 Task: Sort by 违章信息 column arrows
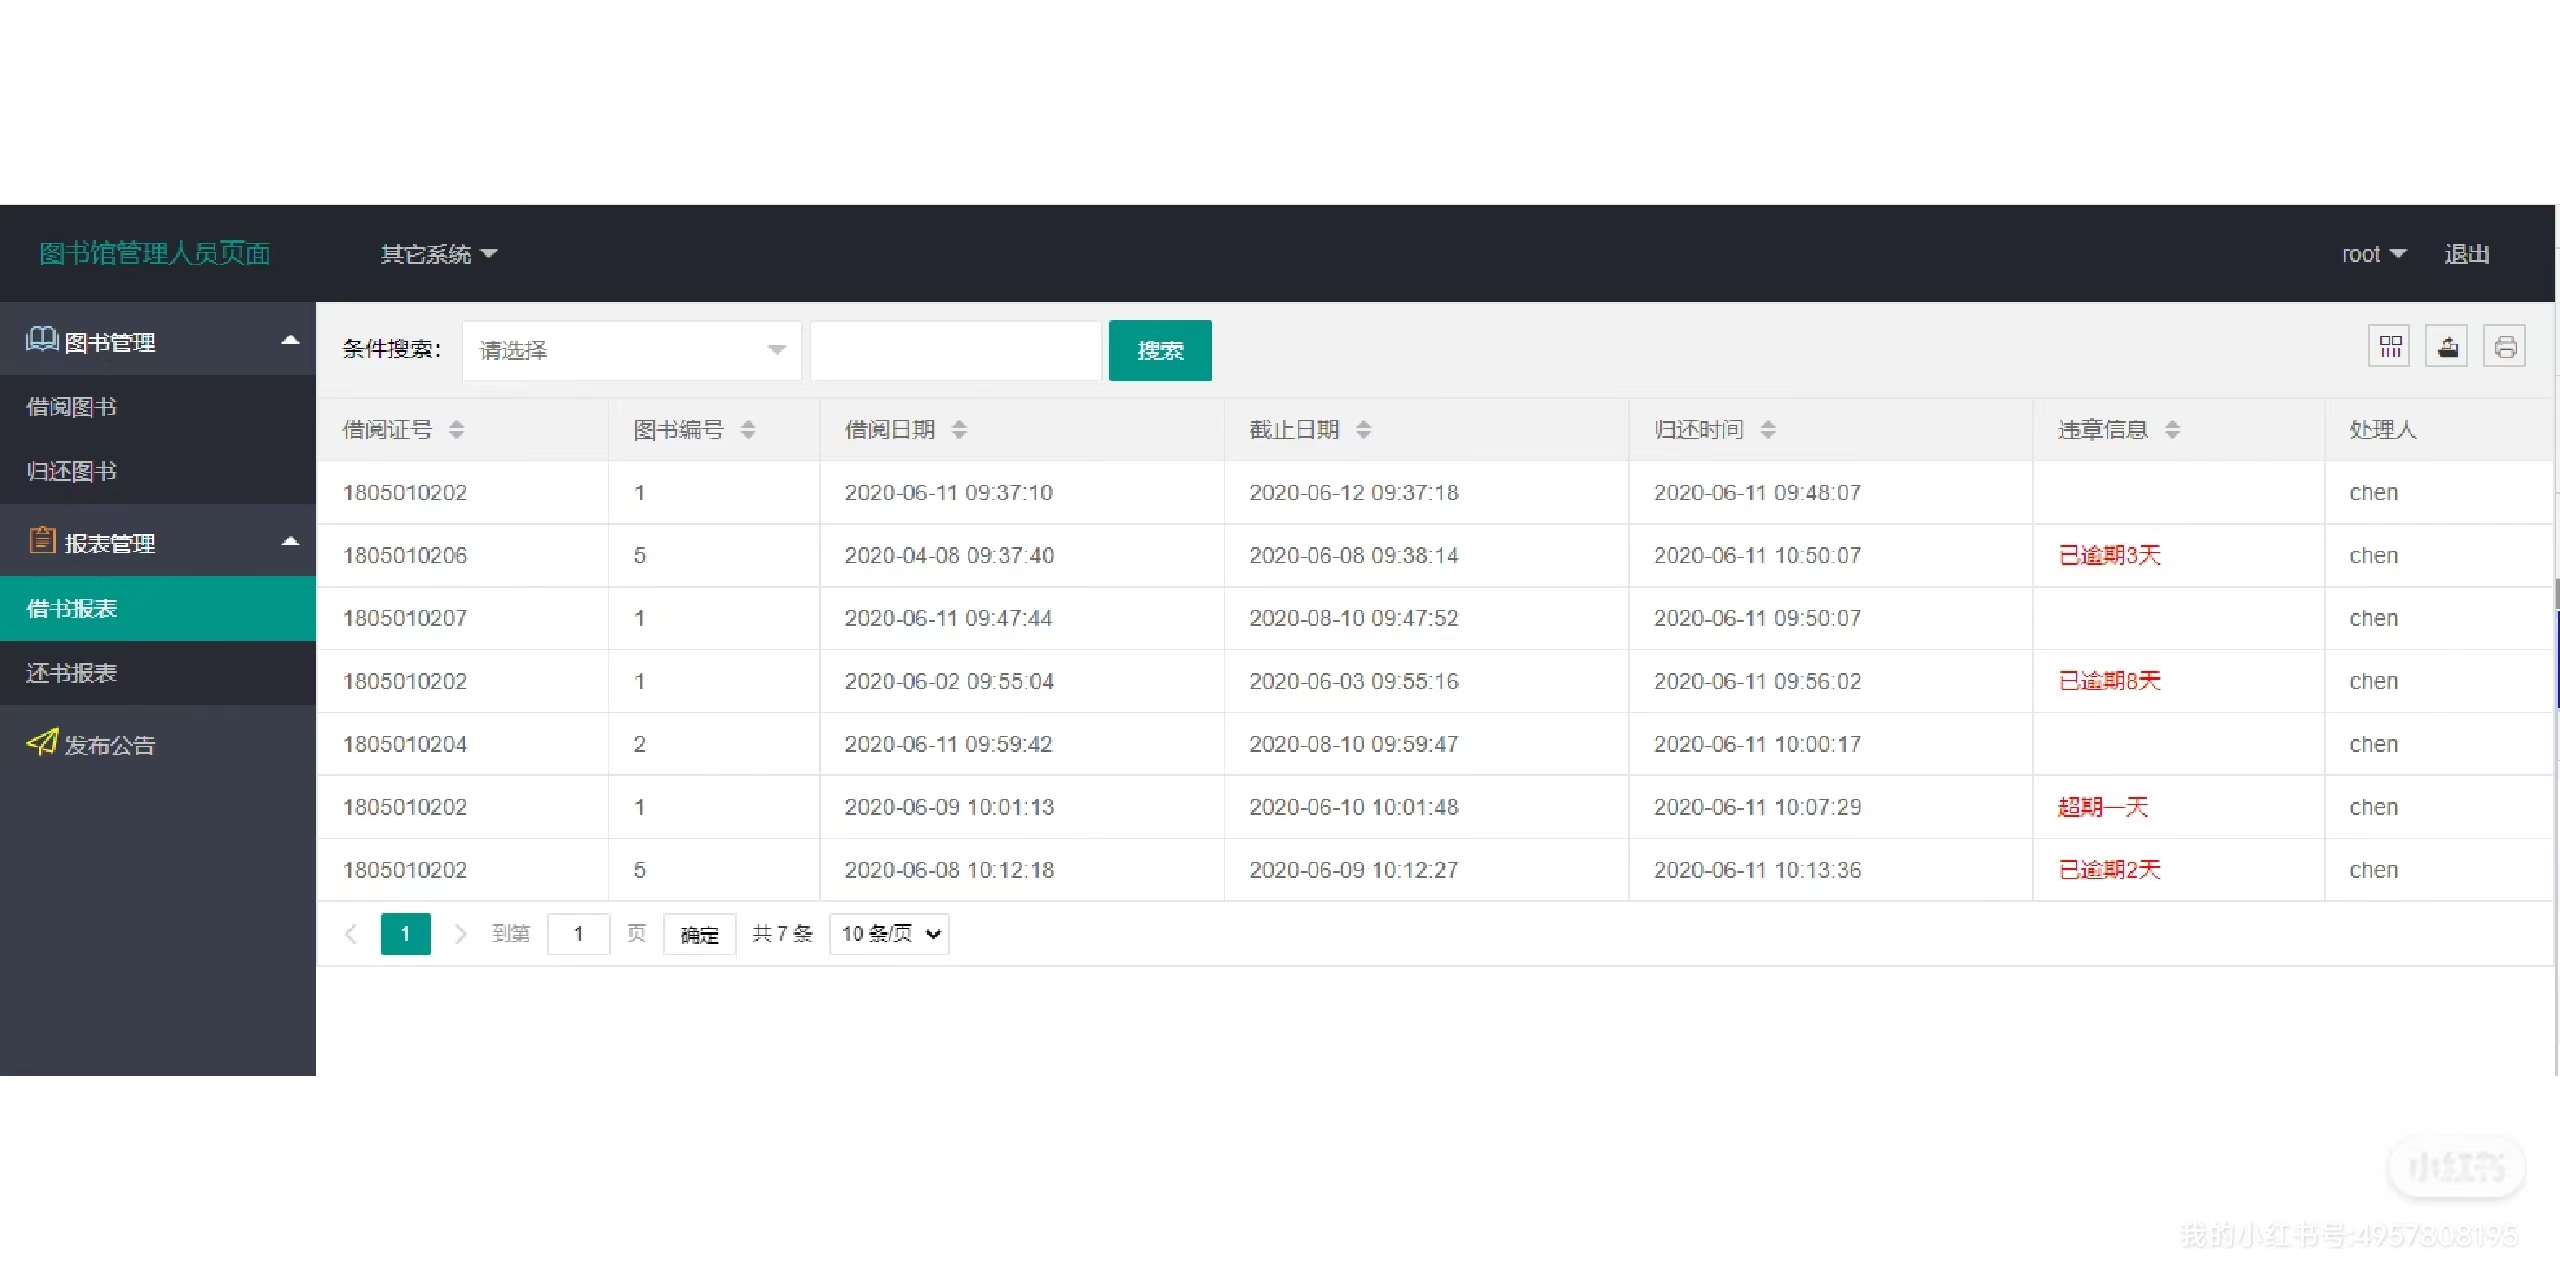2172,430
